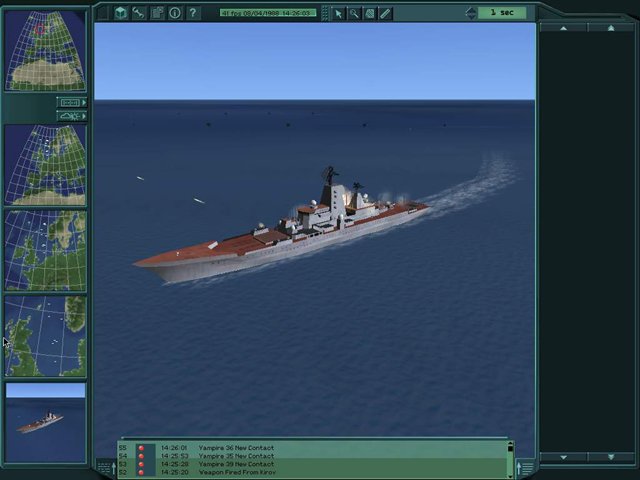Screen dimensions: 640x480
Task: Adjust time compression stepper arrows
Action: 471,13
